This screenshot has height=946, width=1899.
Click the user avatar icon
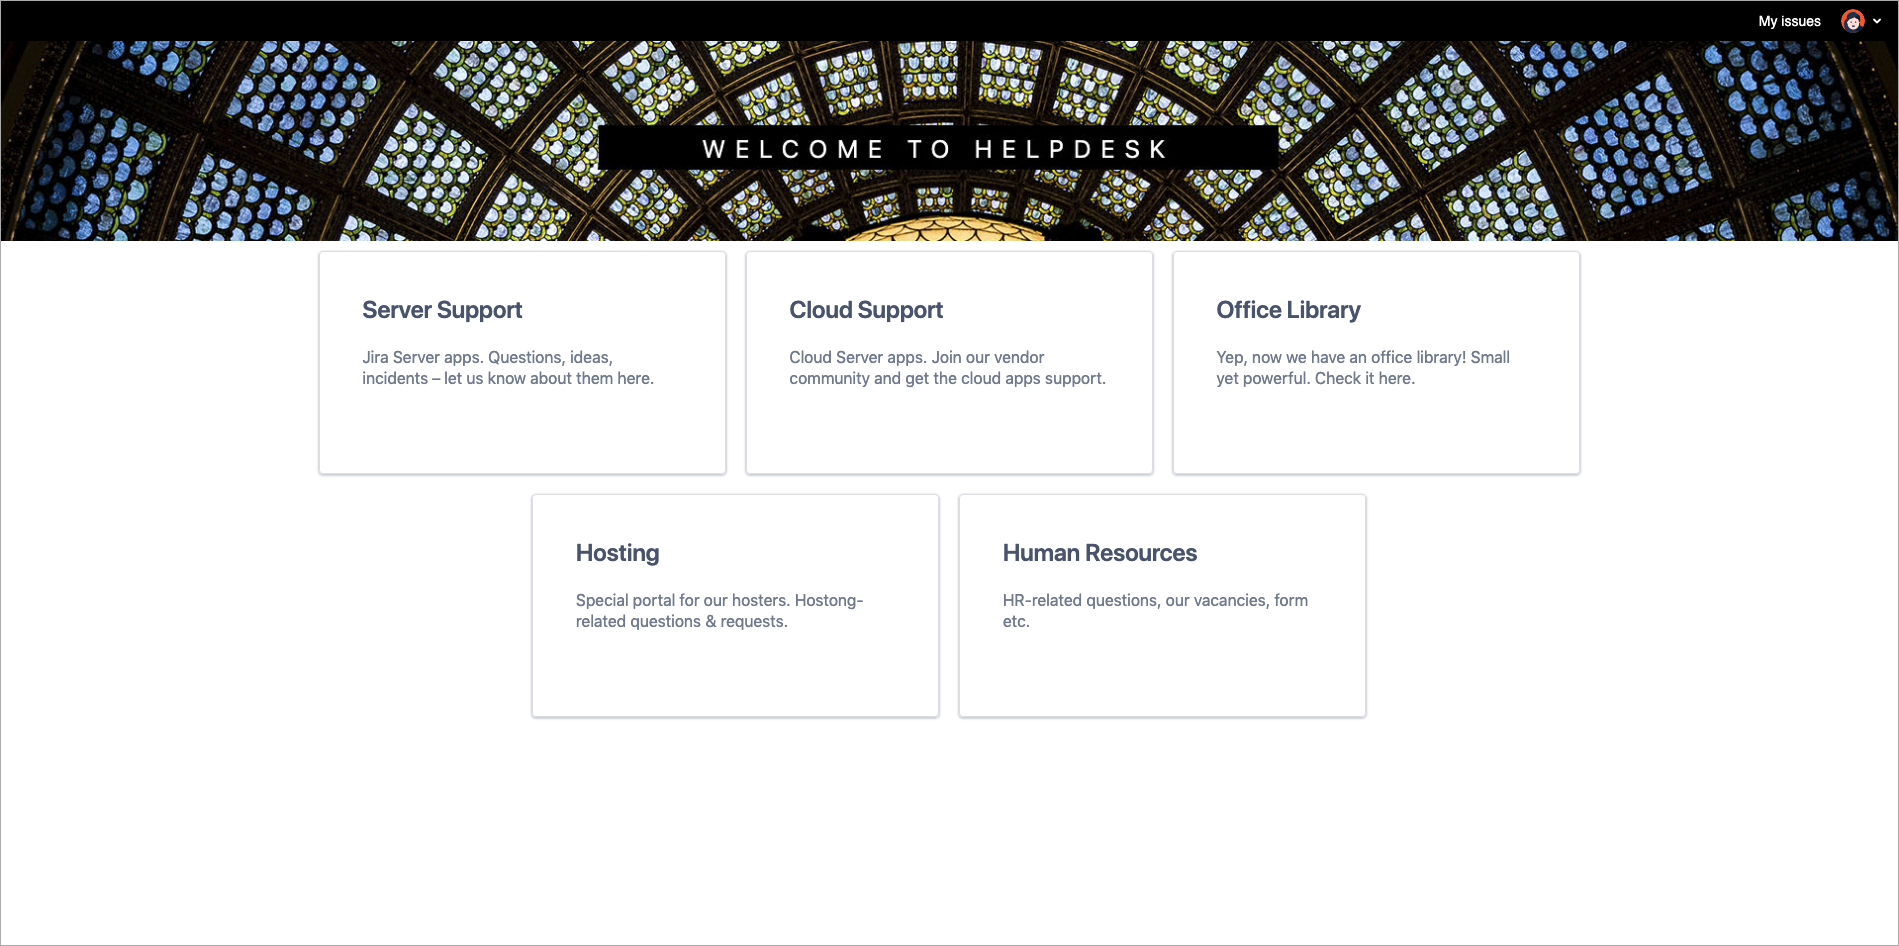[1852, 21]
